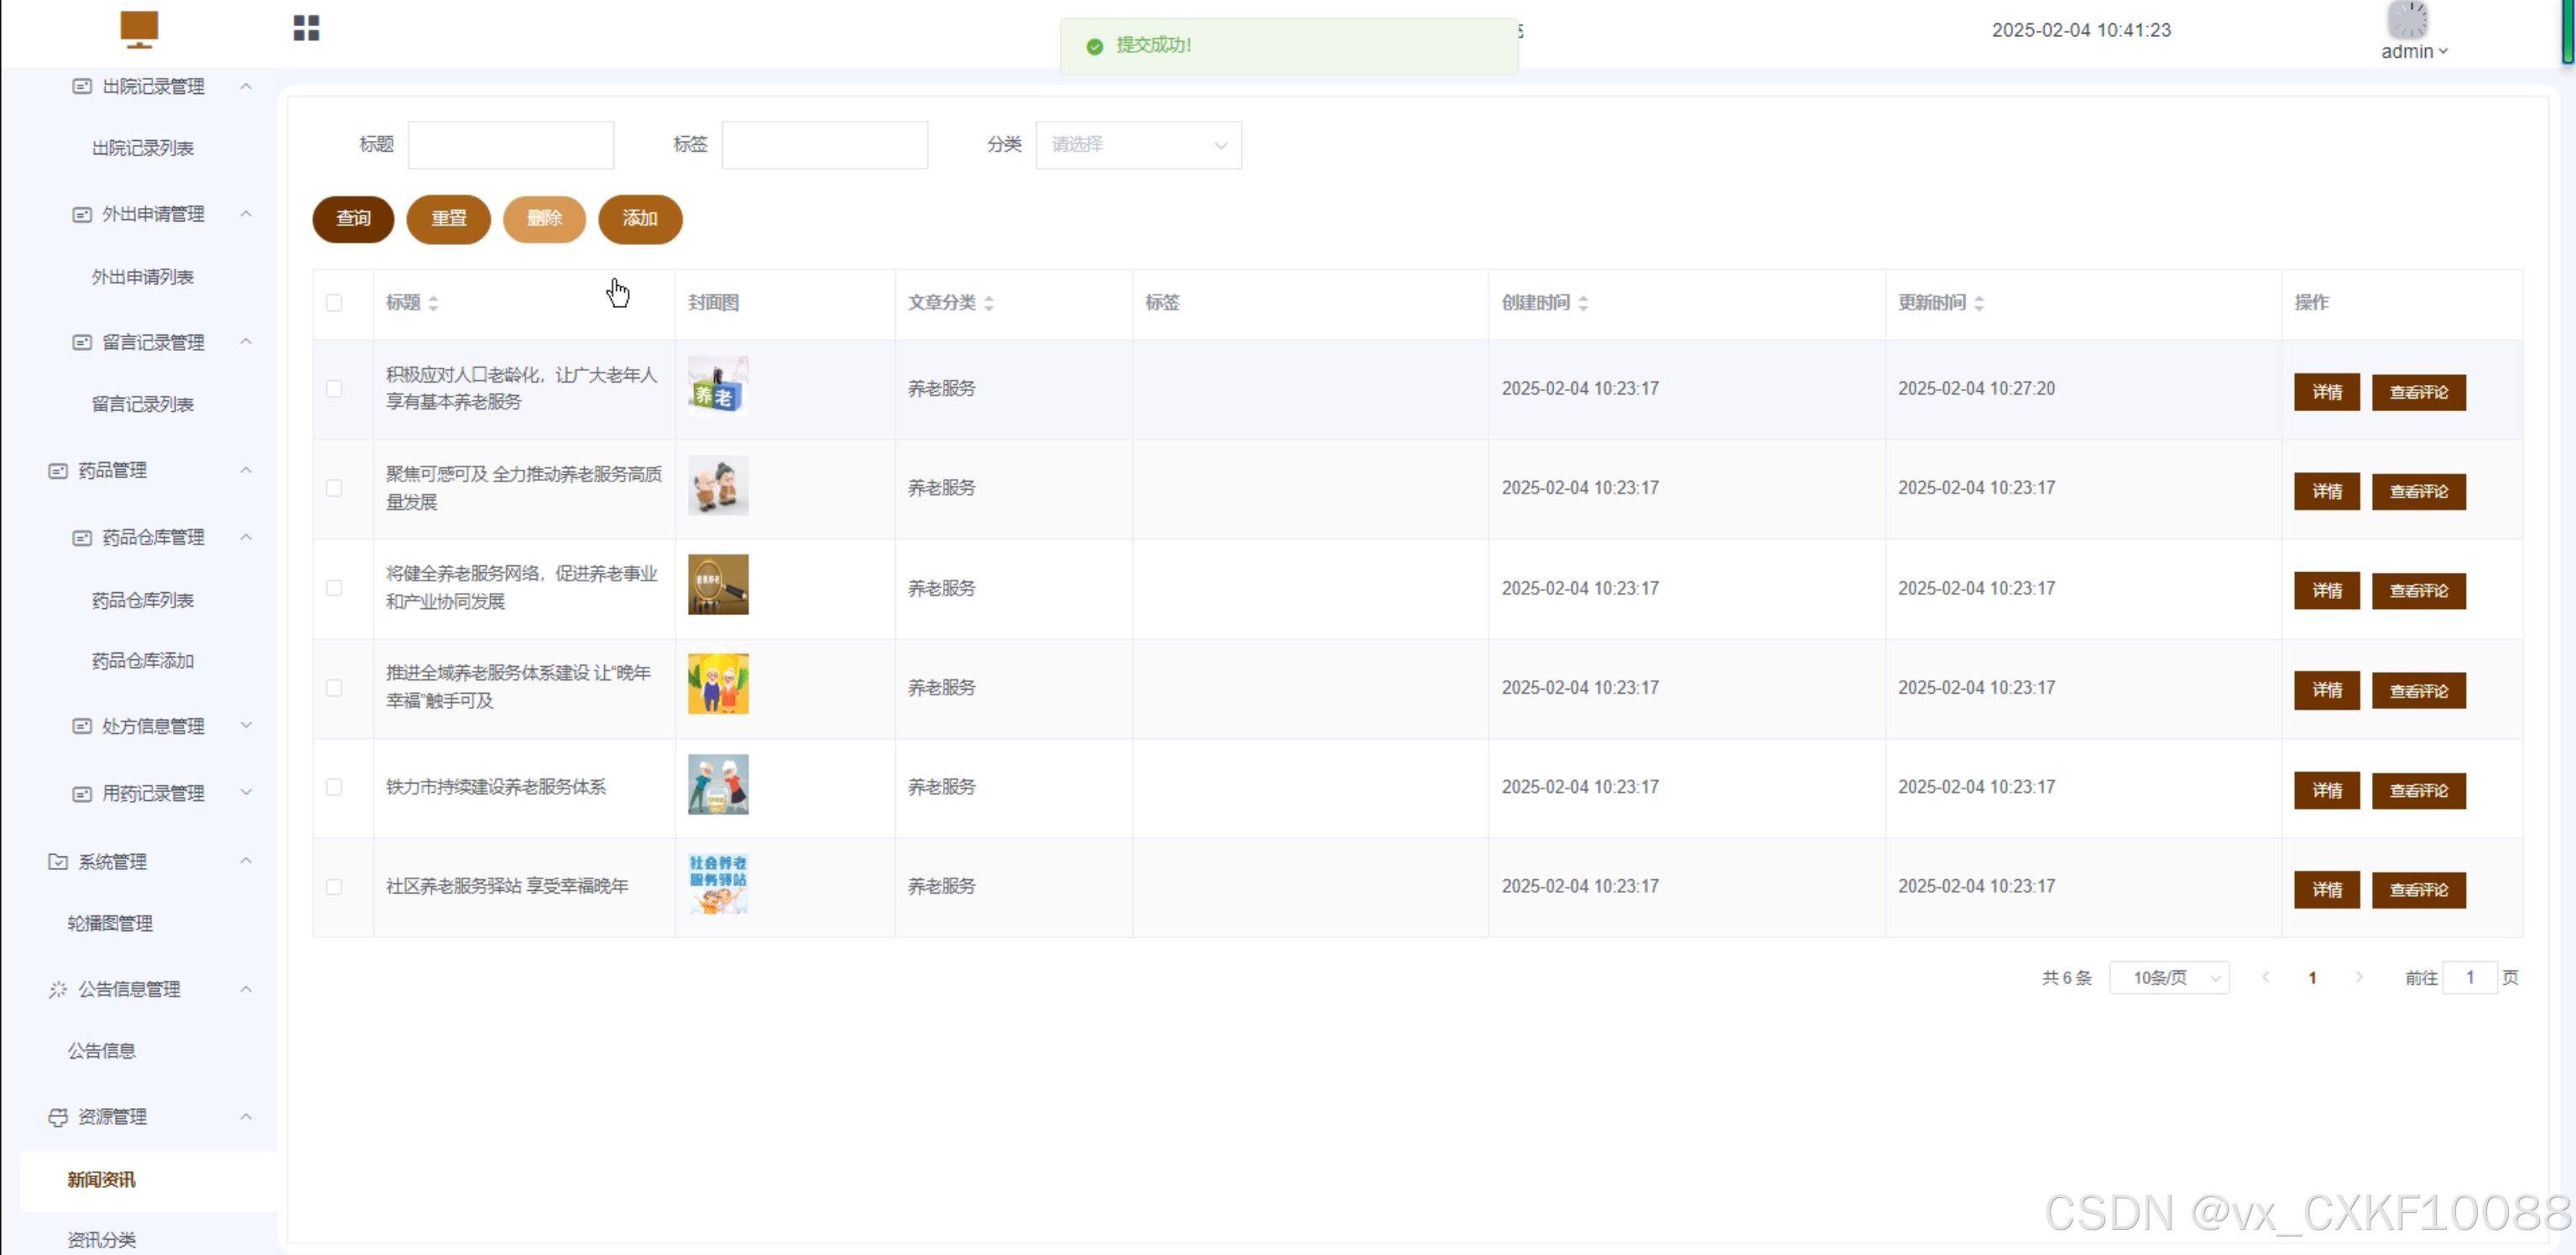Toggle the select-all header checkbox
This screenshot has height=1255, width=2576.
click(x=334, y=303)
